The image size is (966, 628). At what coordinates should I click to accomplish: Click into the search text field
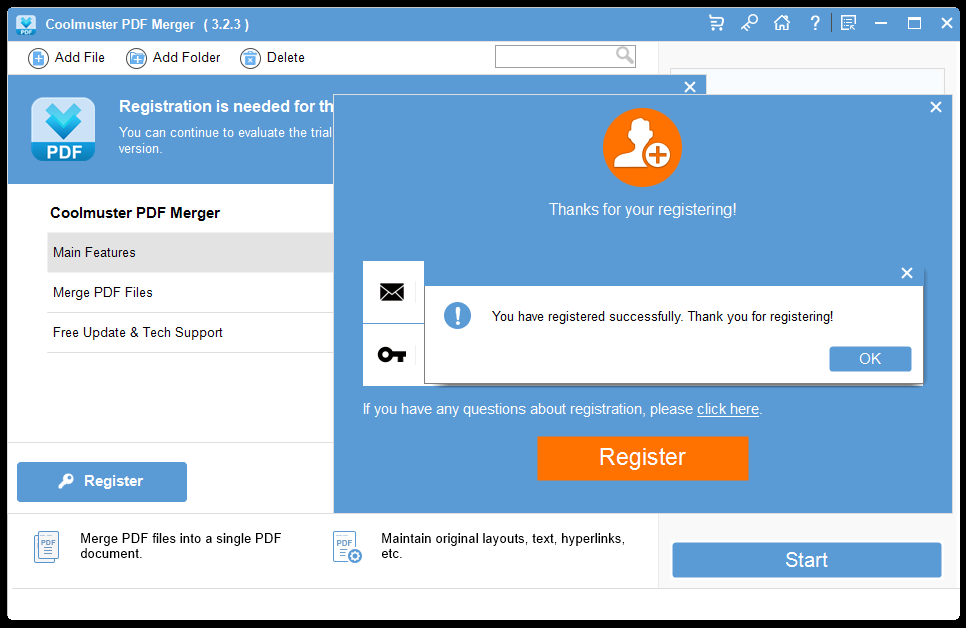[x=555, y=57]
